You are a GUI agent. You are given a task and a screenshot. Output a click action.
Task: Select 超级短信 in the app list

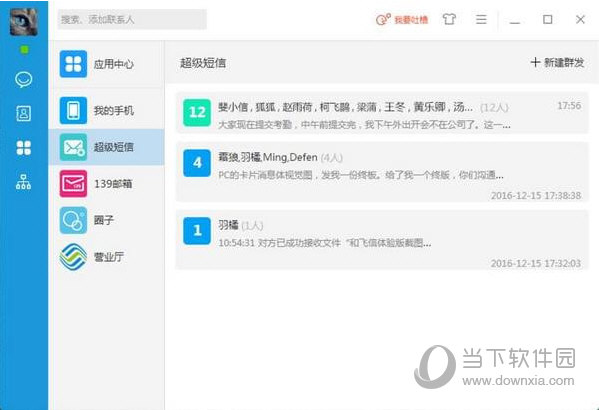click(107, 147)
